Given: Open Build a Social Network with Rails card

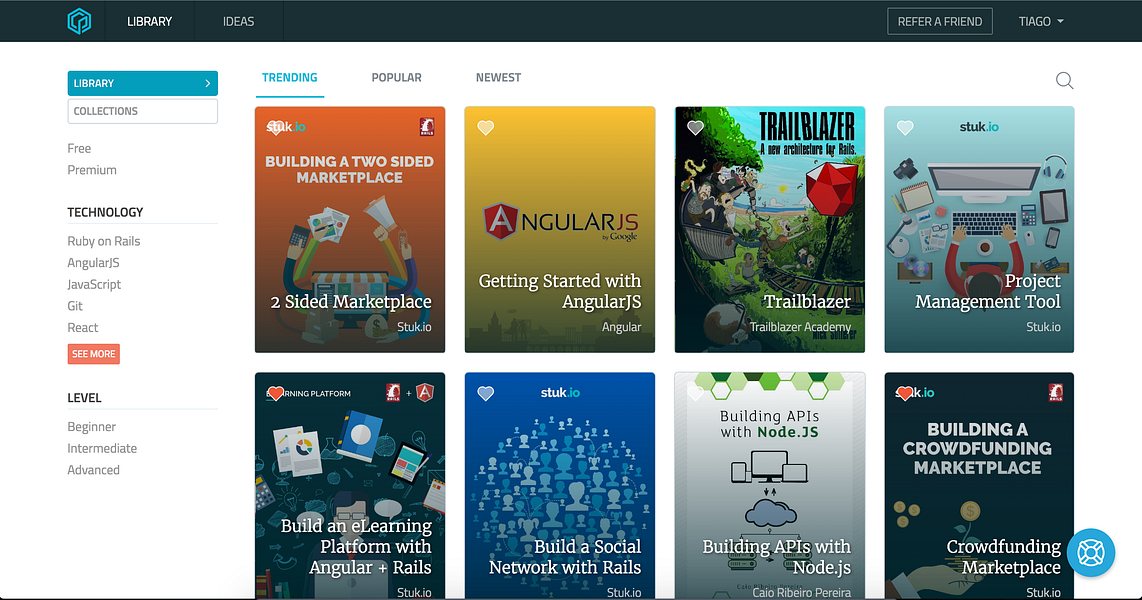Looking at the screenshot, I should click(559, 486).
